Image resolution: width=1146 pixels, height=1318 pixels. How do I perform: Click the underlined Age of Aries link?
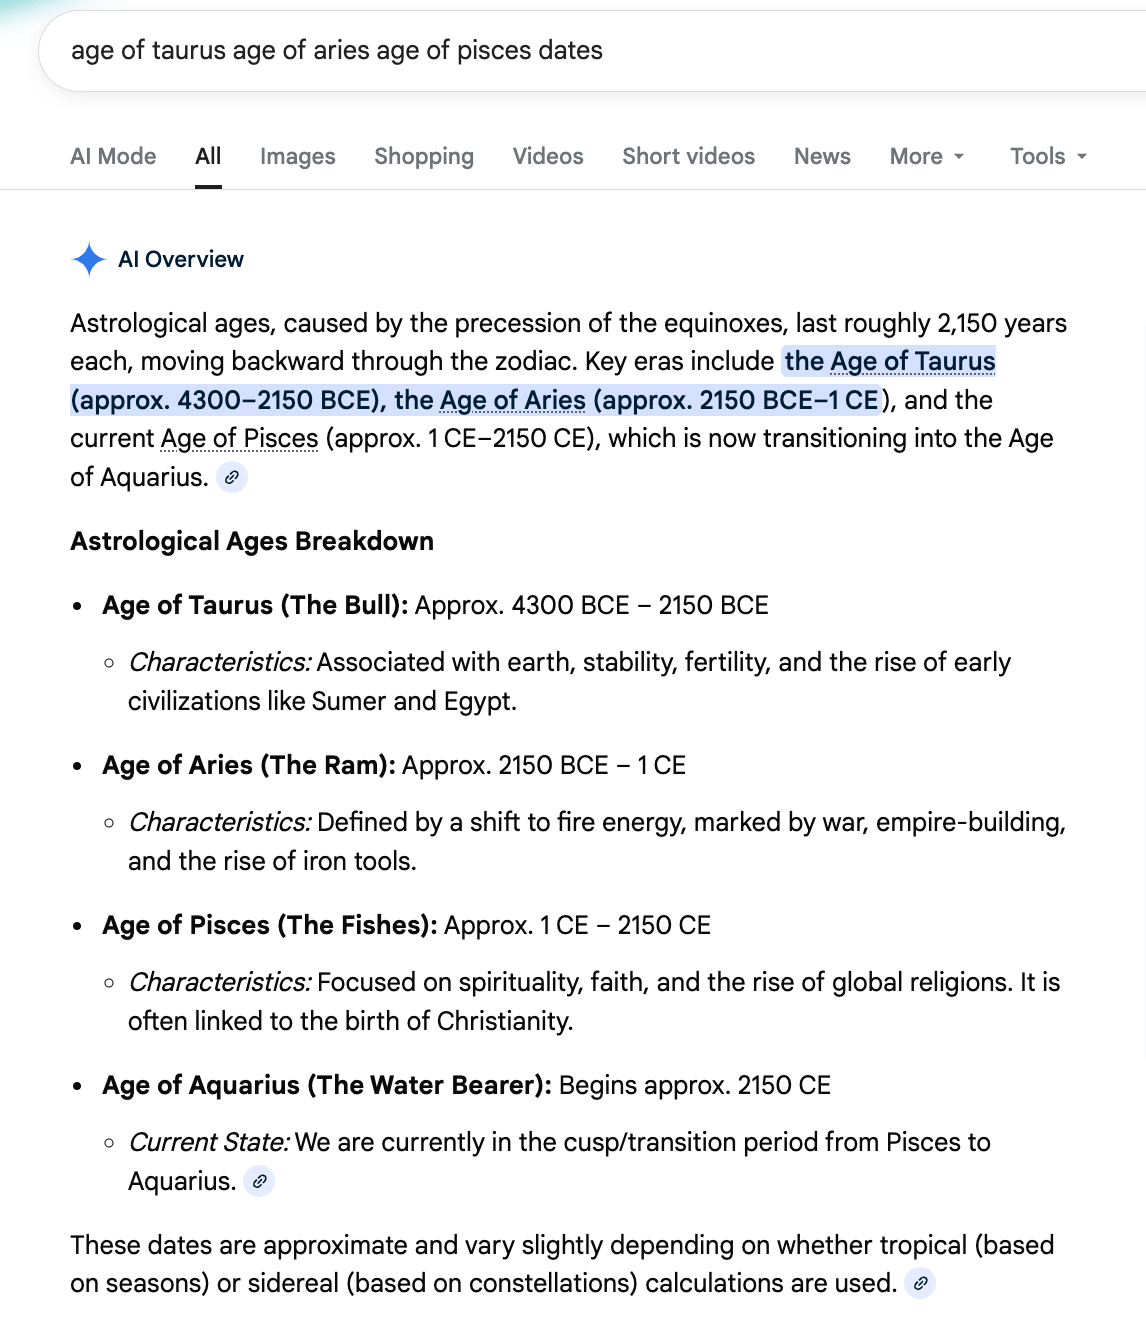pos(512,400)
